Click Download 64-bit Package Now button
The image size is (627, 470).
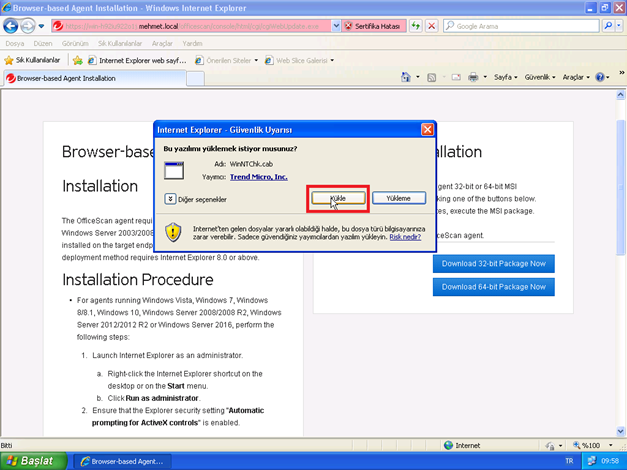pos(493,287)
